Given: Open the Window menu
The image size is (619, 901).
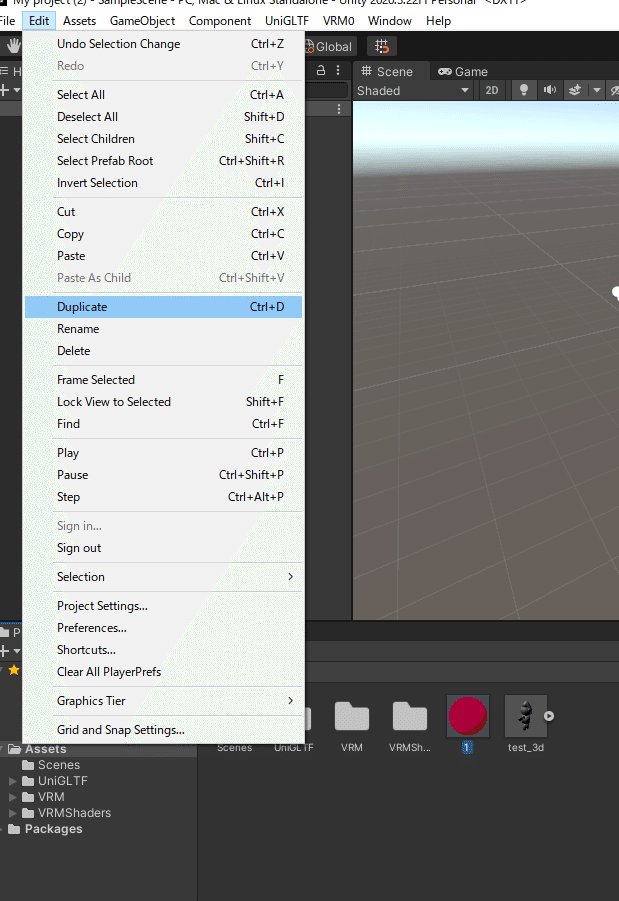Looking at the screenshot, I should click(x=390, y=21).
